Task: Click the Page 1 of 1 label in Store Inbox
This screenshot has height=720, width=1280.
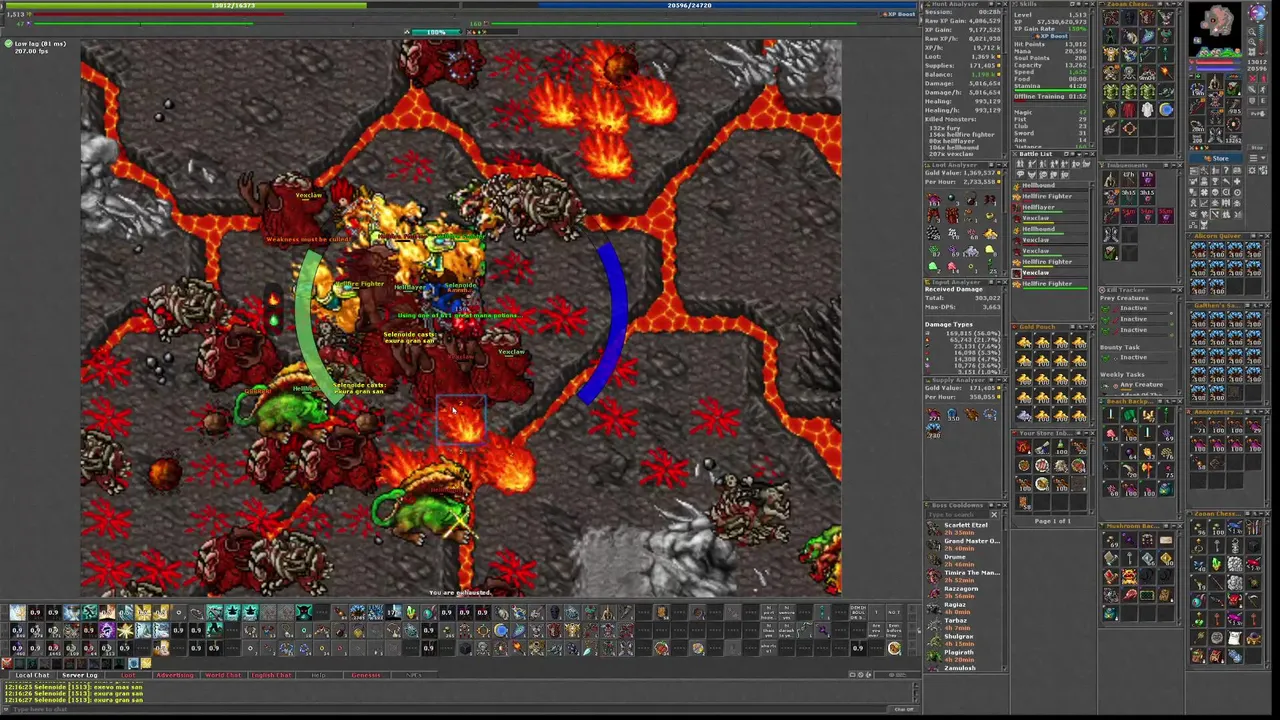Action: coord(1052,521)
